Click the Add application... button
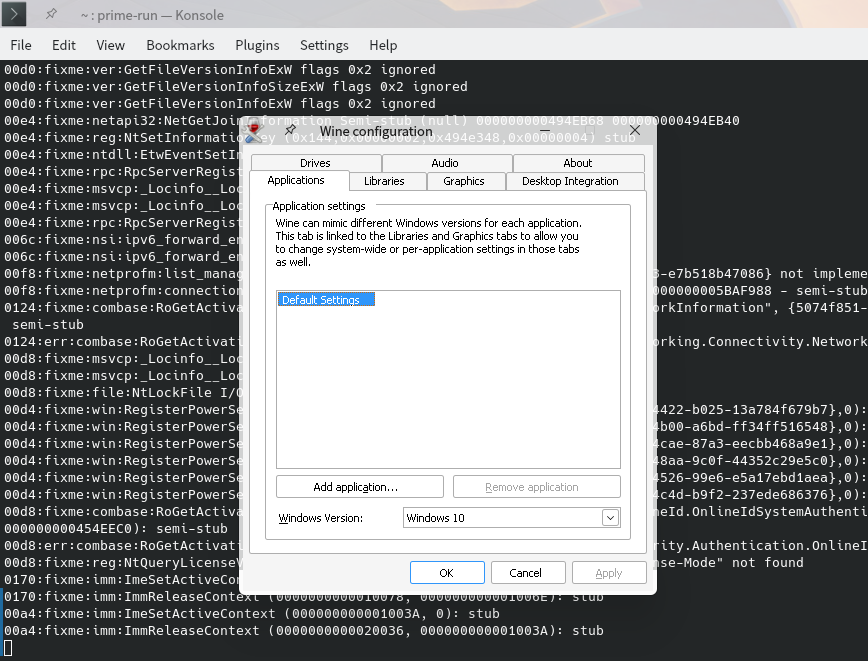The width and height of the screenshot is (868, 661). tap(360, 487)
